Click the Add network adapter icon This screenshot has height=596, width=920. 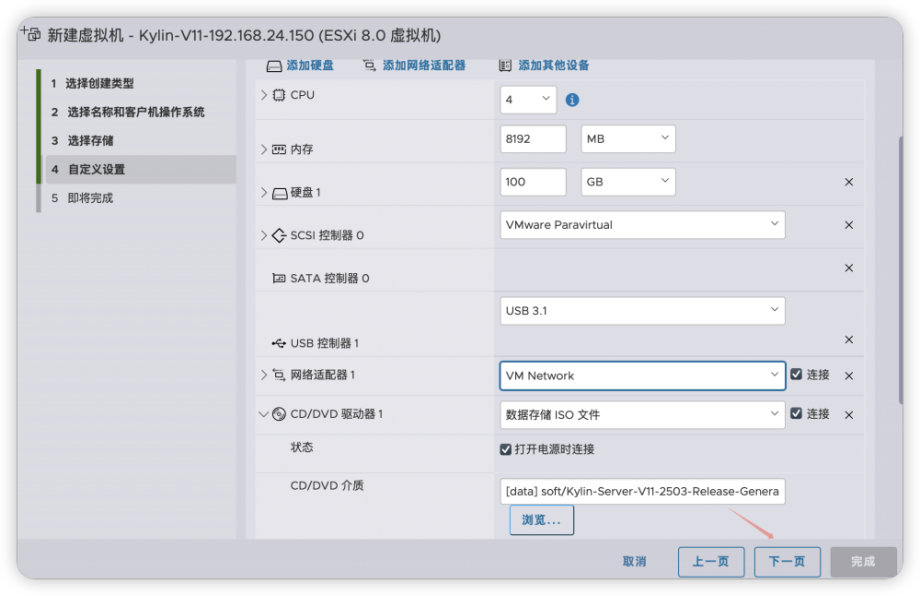tap(370, 65)
